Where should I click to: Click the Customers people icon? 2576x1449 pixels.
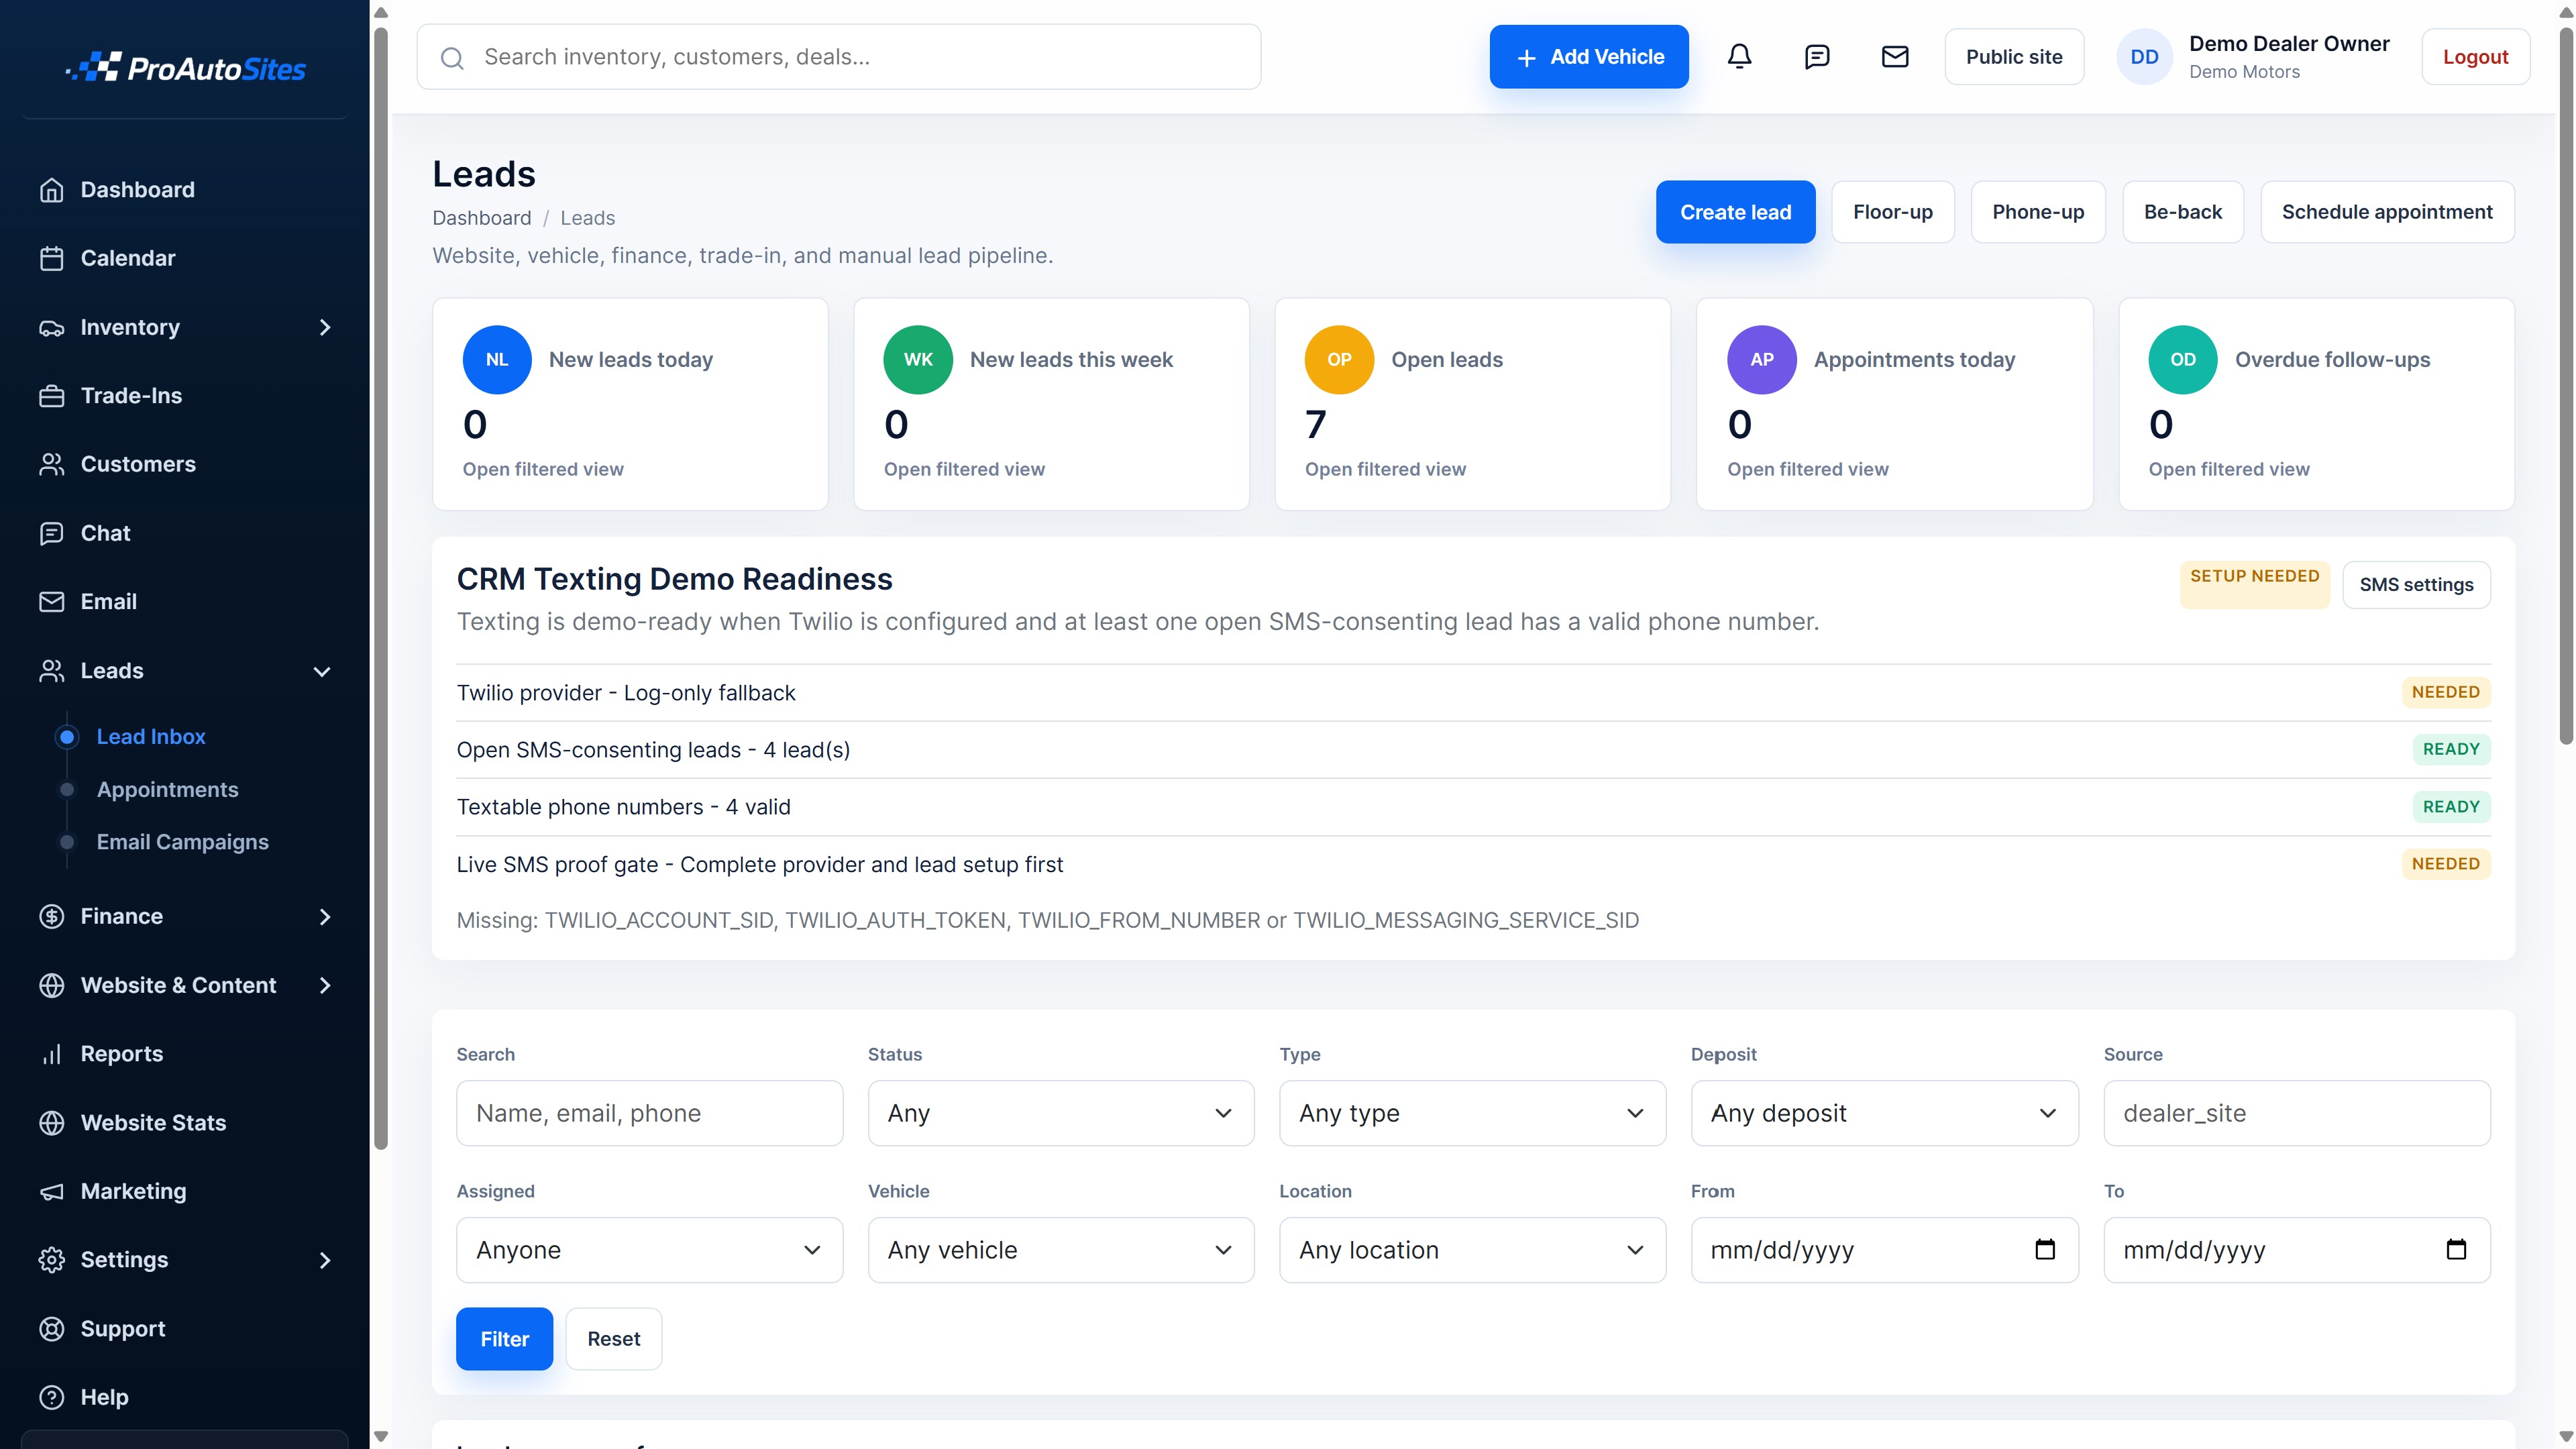tap(51, 464)
